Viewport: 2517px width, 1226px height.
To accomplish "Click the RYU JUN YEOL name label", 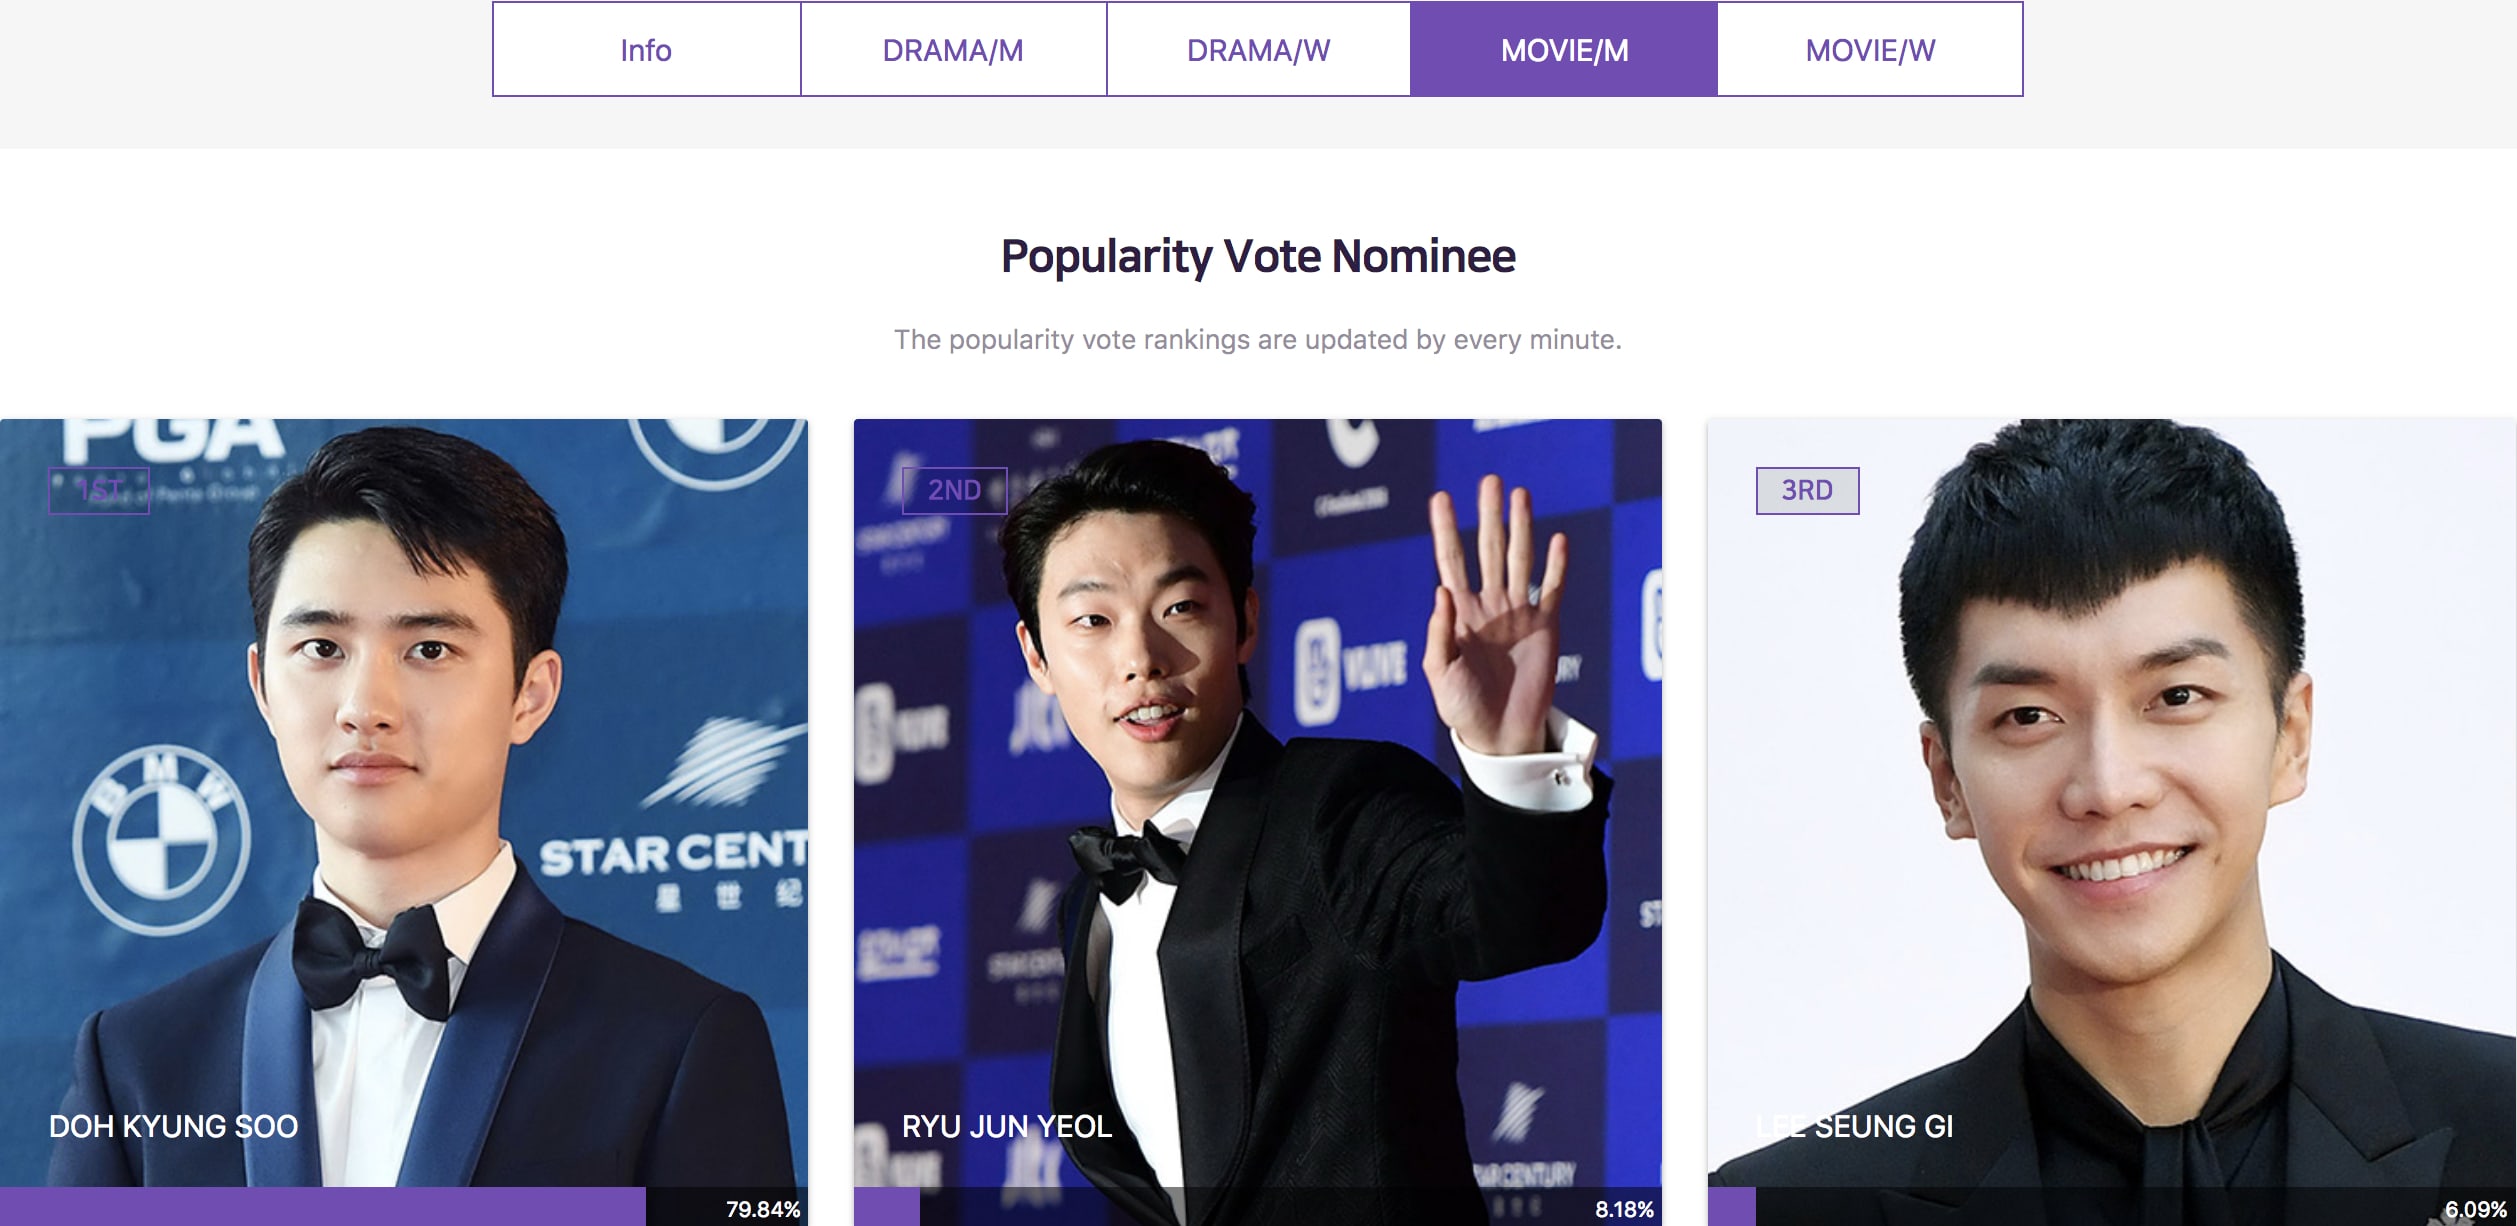I will tap(1006, 1127).
